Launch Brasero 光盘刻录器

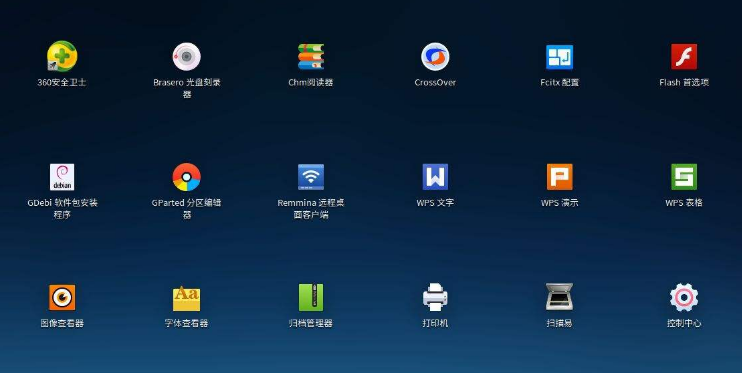(x=186, y=56)
